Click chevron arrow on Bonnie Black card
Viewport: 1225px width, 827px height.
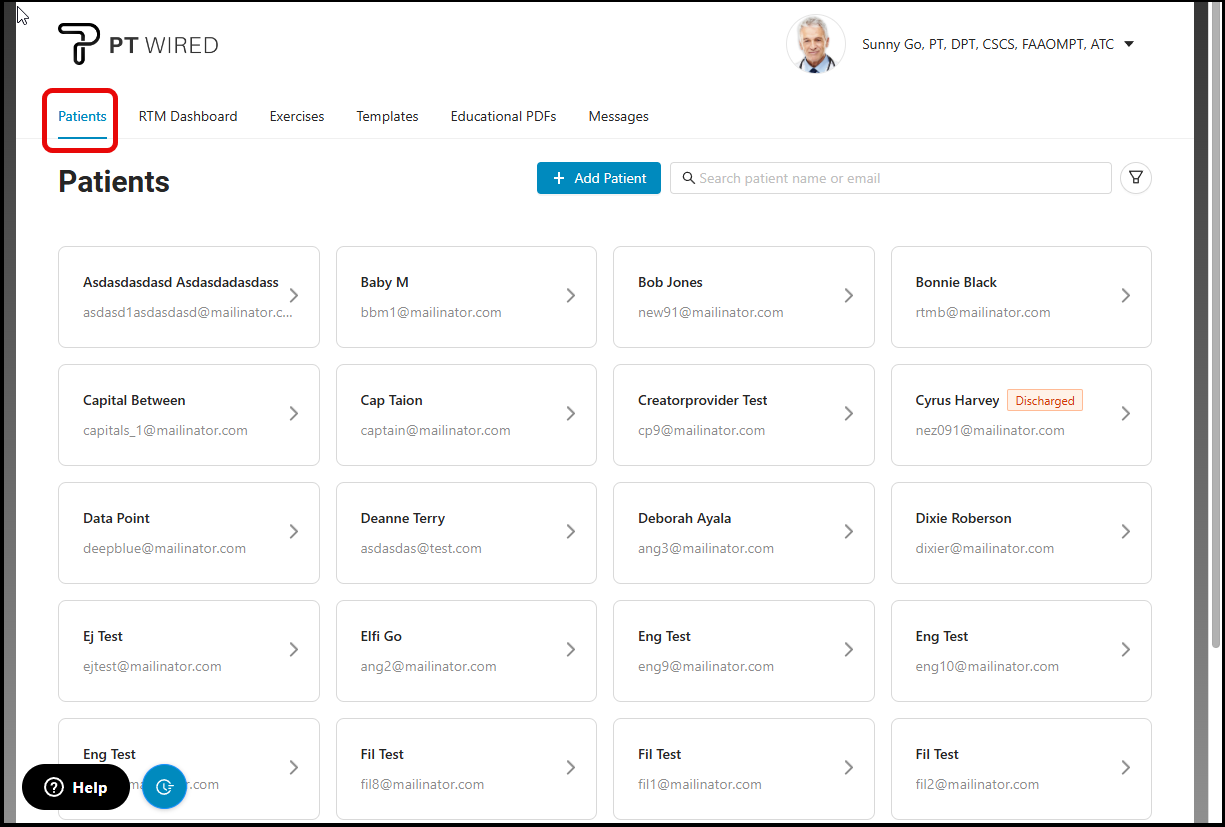point(1125,296)
